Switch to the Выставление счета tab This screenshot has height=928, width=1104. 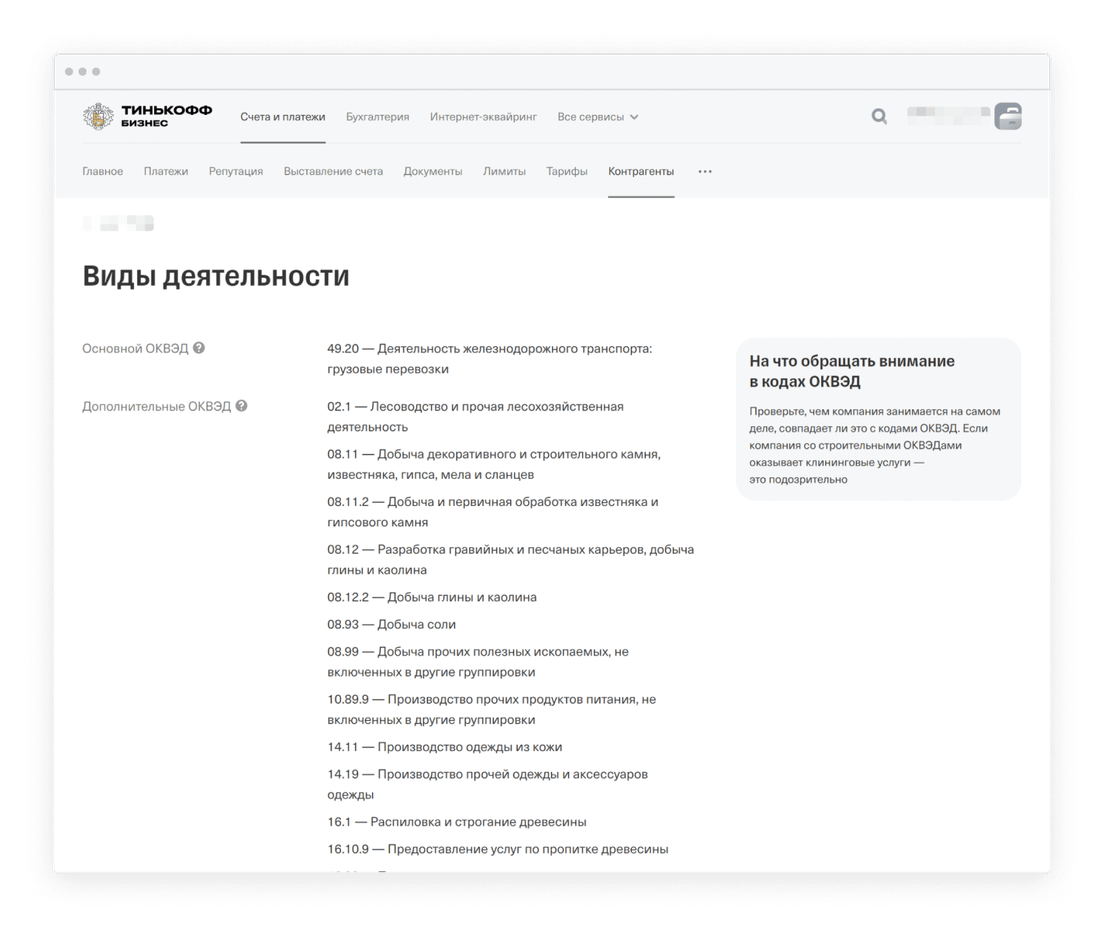coord(332,171)
